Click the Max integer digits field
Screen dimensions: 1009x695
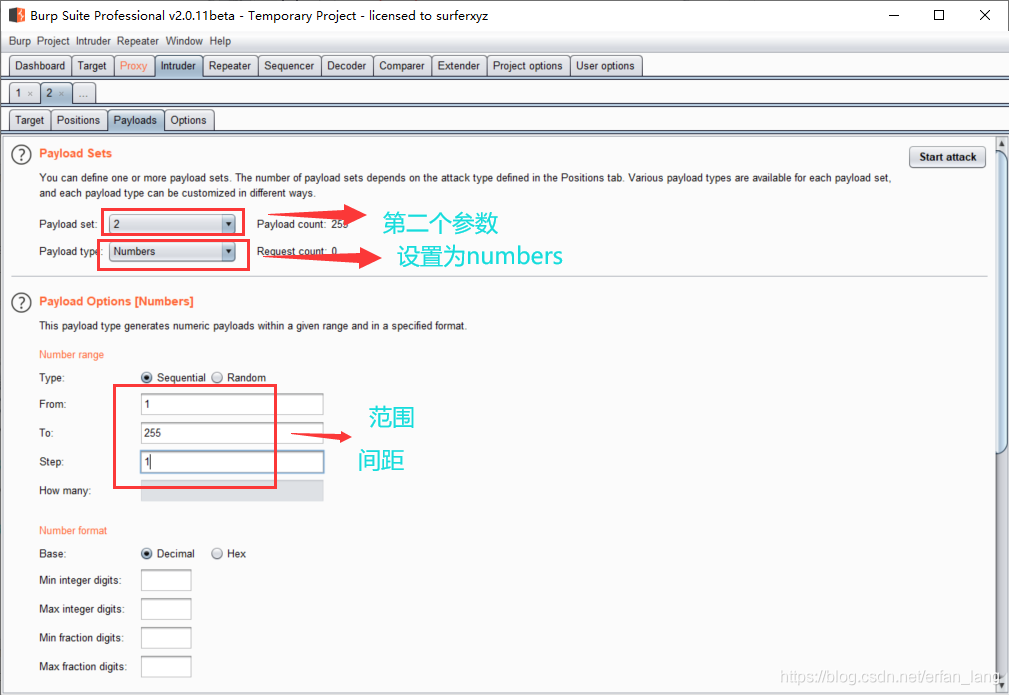click(166, 609)
